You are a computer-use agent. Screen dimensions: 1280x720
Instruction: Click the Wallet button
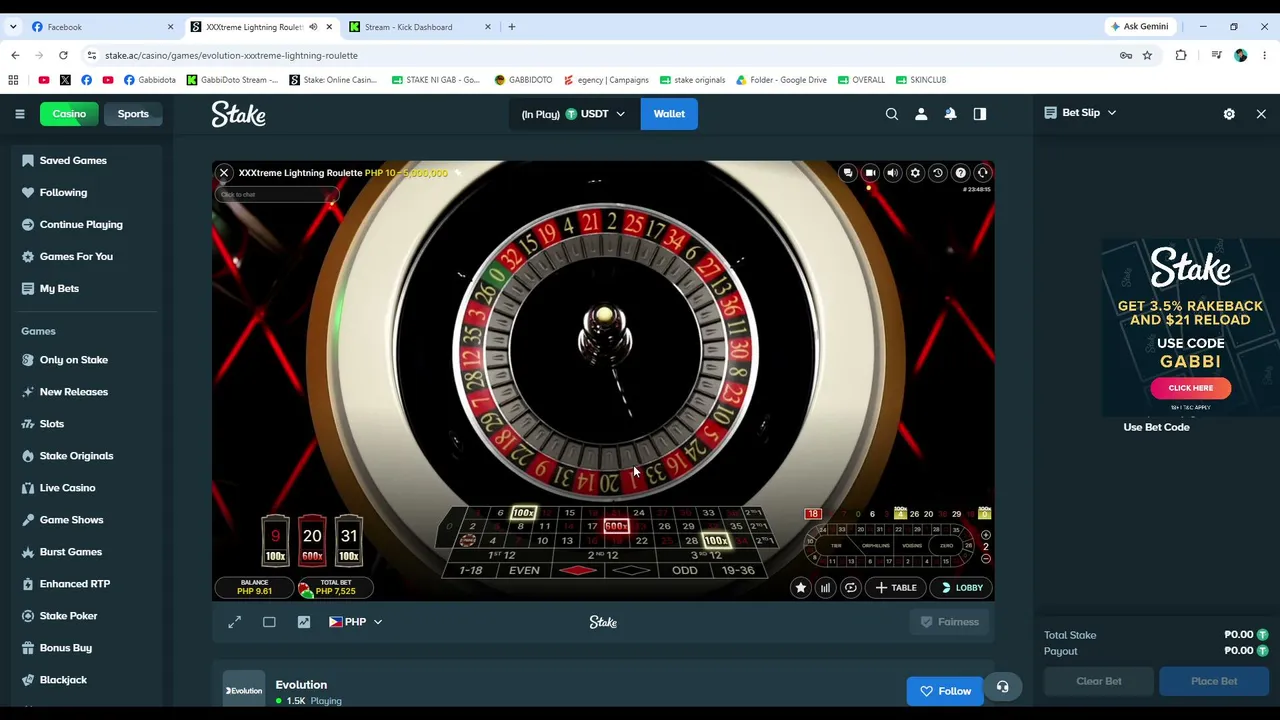(669, 114)
